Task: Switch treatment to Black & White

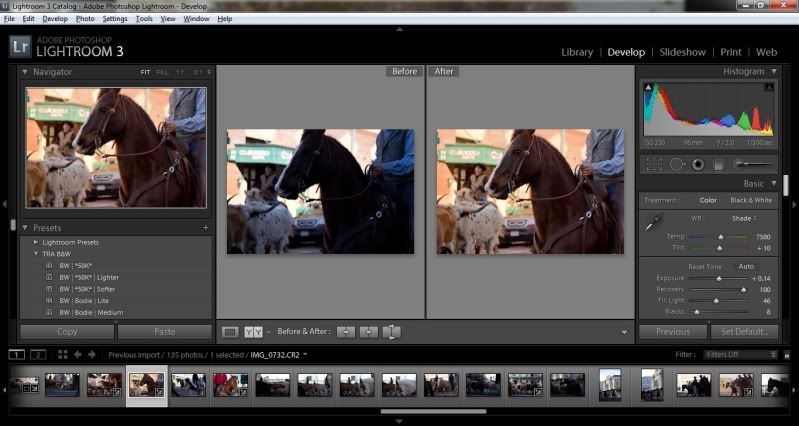Action: coord(752,201)
